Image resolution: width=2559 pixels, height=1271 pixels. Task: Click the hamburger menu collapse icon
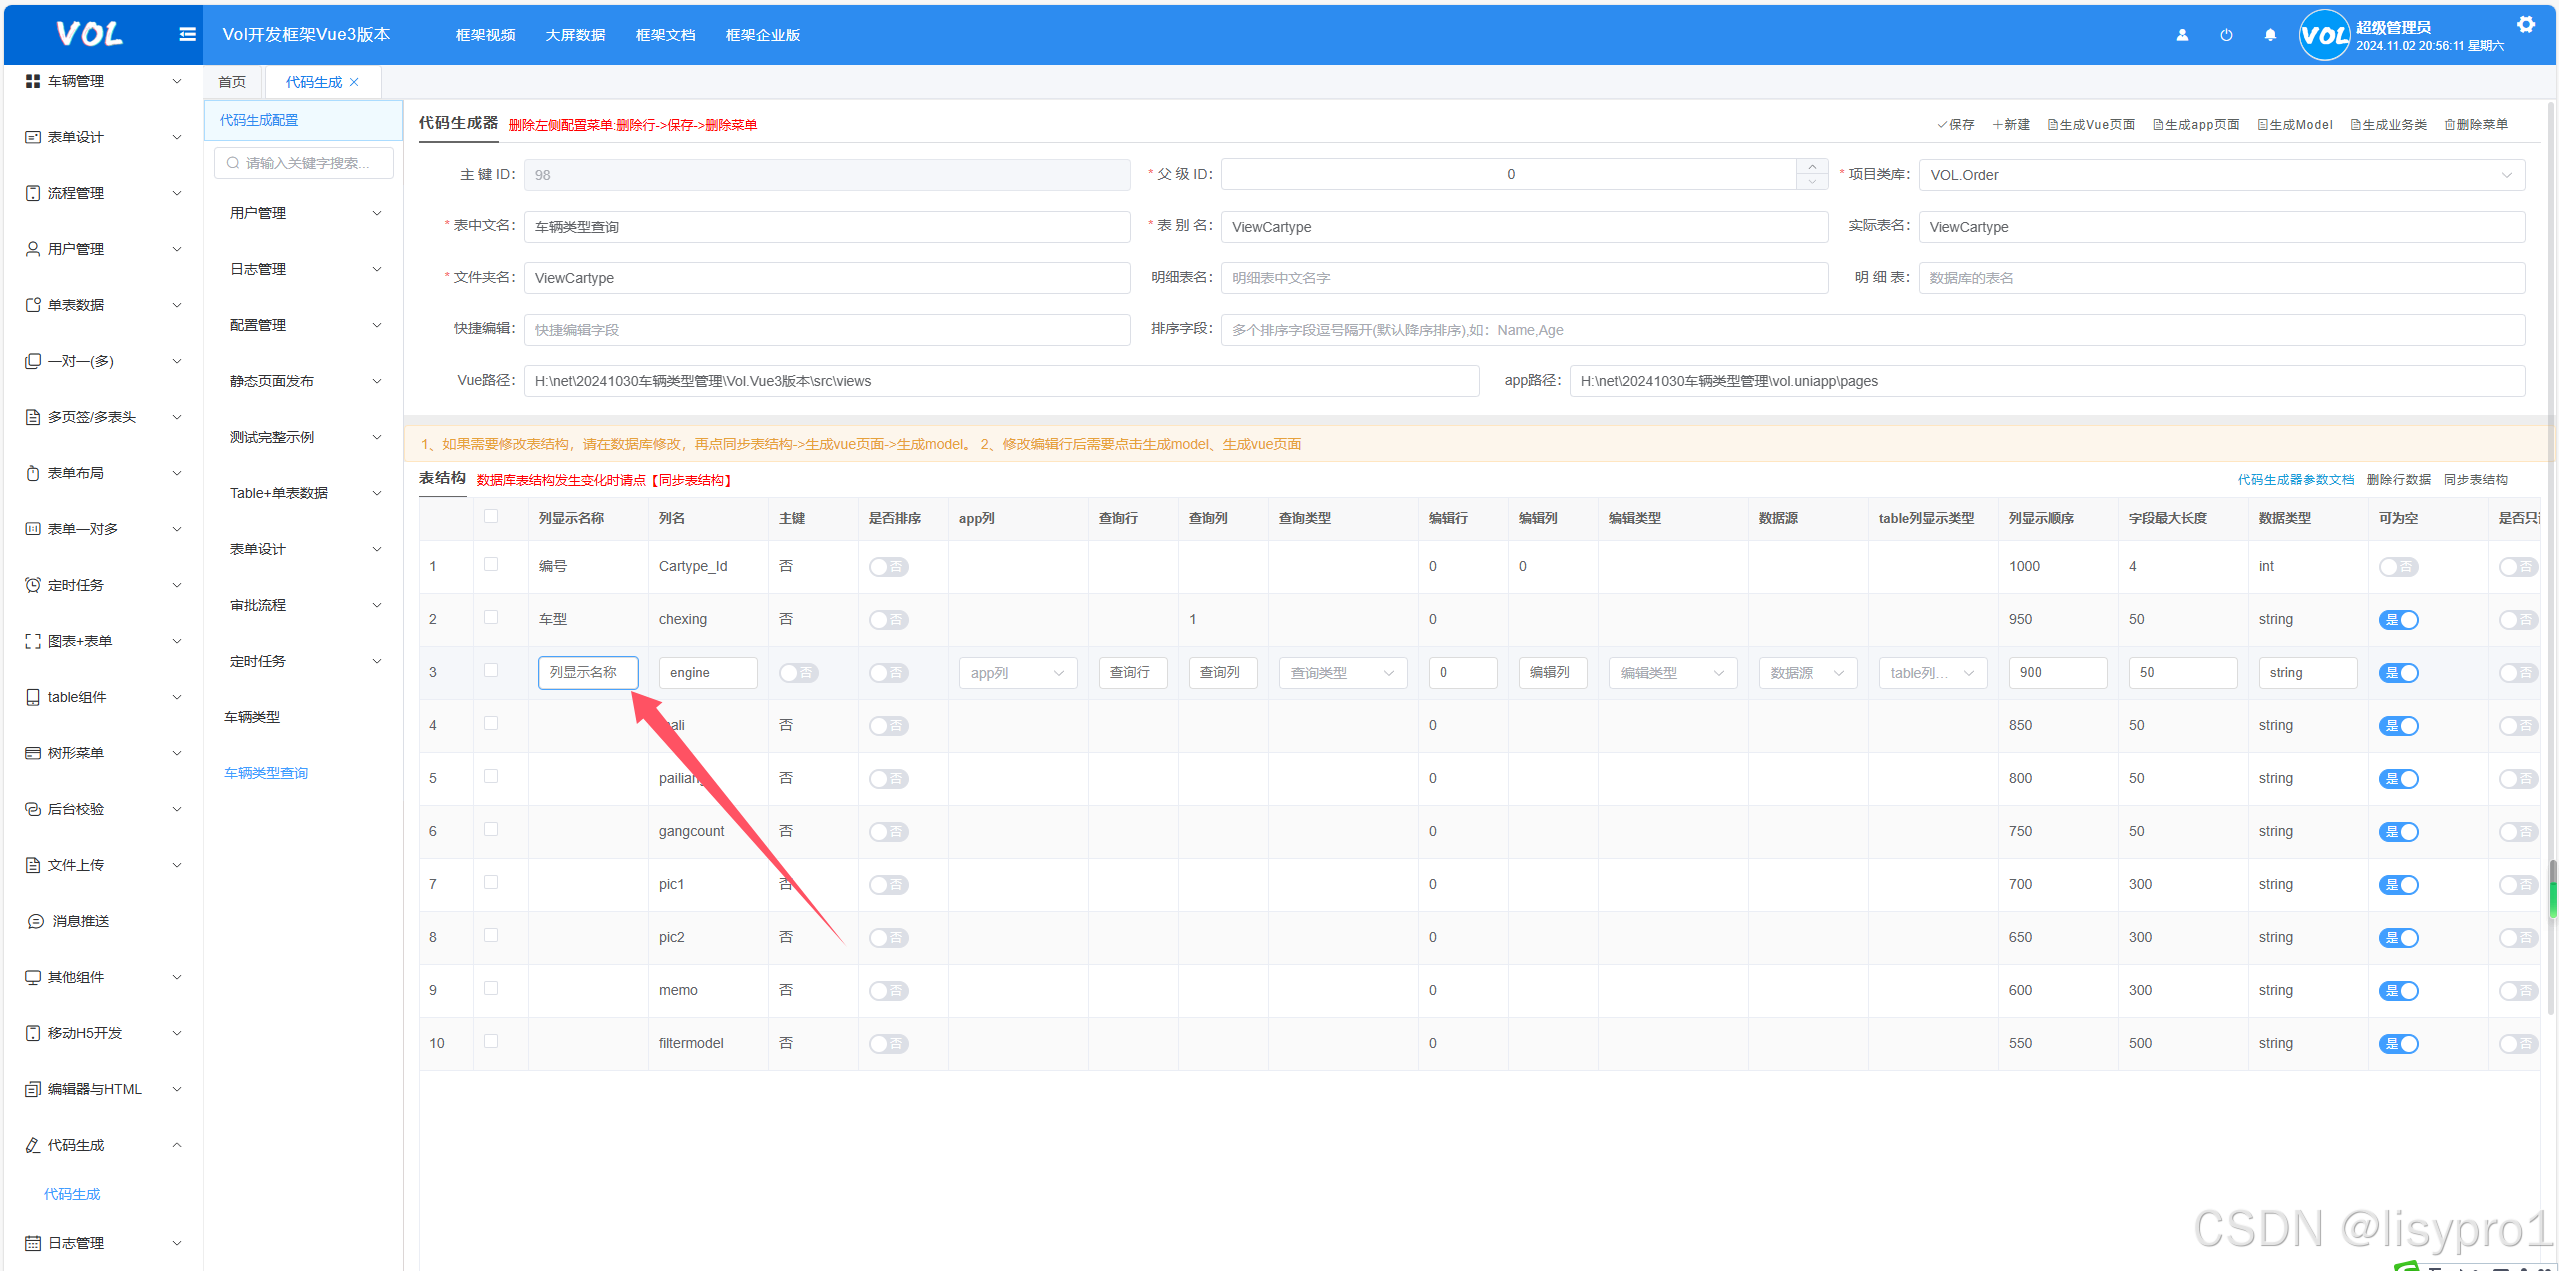point(187,35)
